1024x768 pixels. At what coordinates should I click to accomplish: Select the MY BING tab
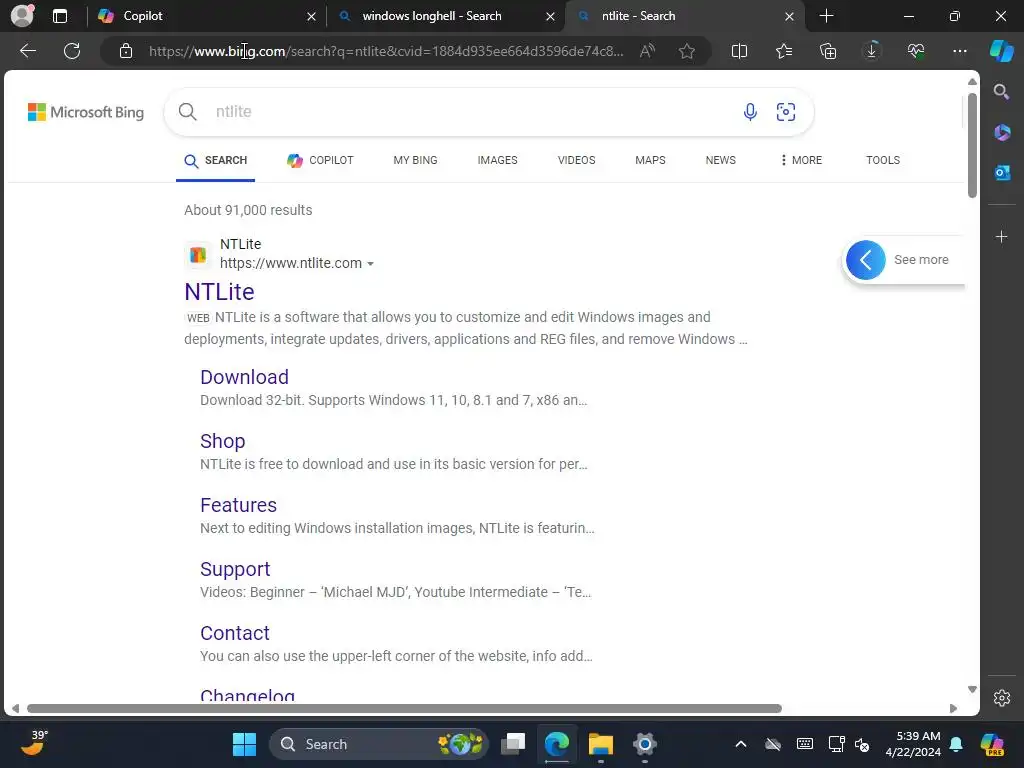(x=415, y=160)
